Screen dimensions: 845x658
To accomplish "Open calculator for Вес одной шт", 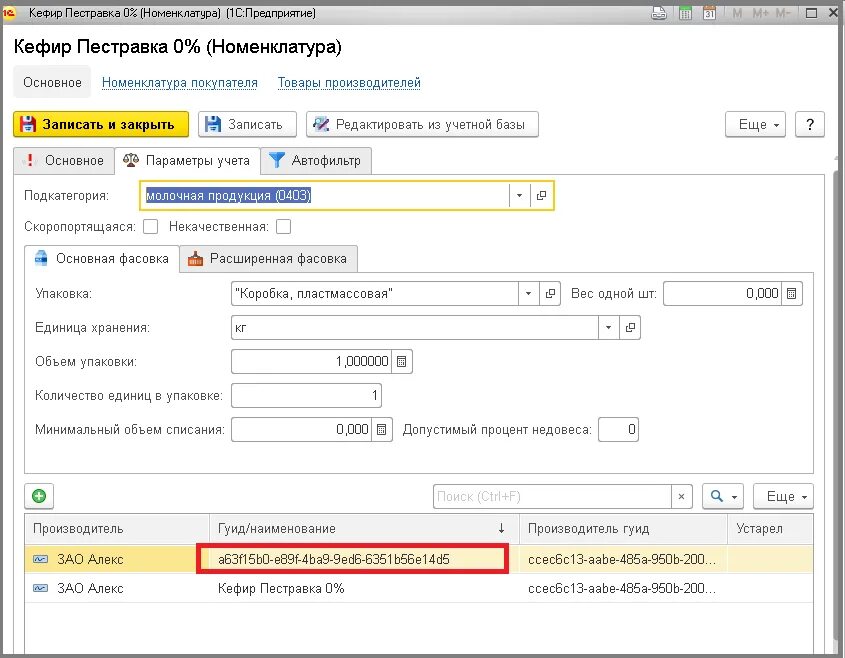I will pos(792,294).
